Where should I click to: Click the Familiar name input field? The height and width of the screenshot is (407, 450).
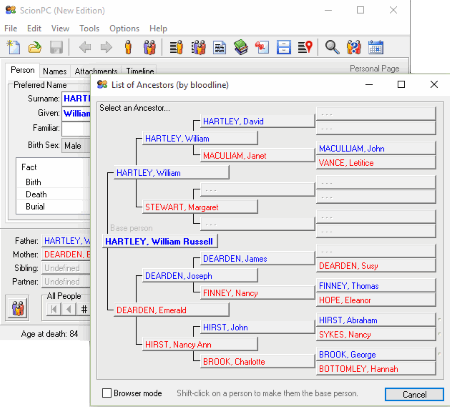click(76, 128)
